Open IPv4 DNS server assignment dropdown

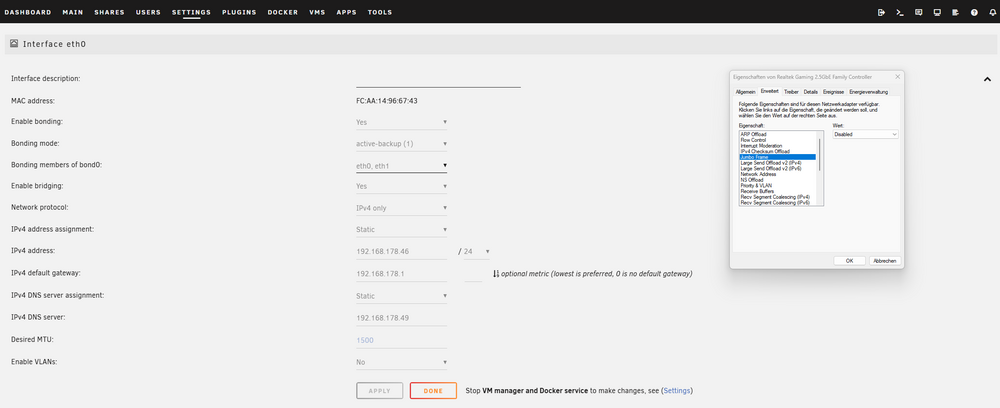(402, 296)
